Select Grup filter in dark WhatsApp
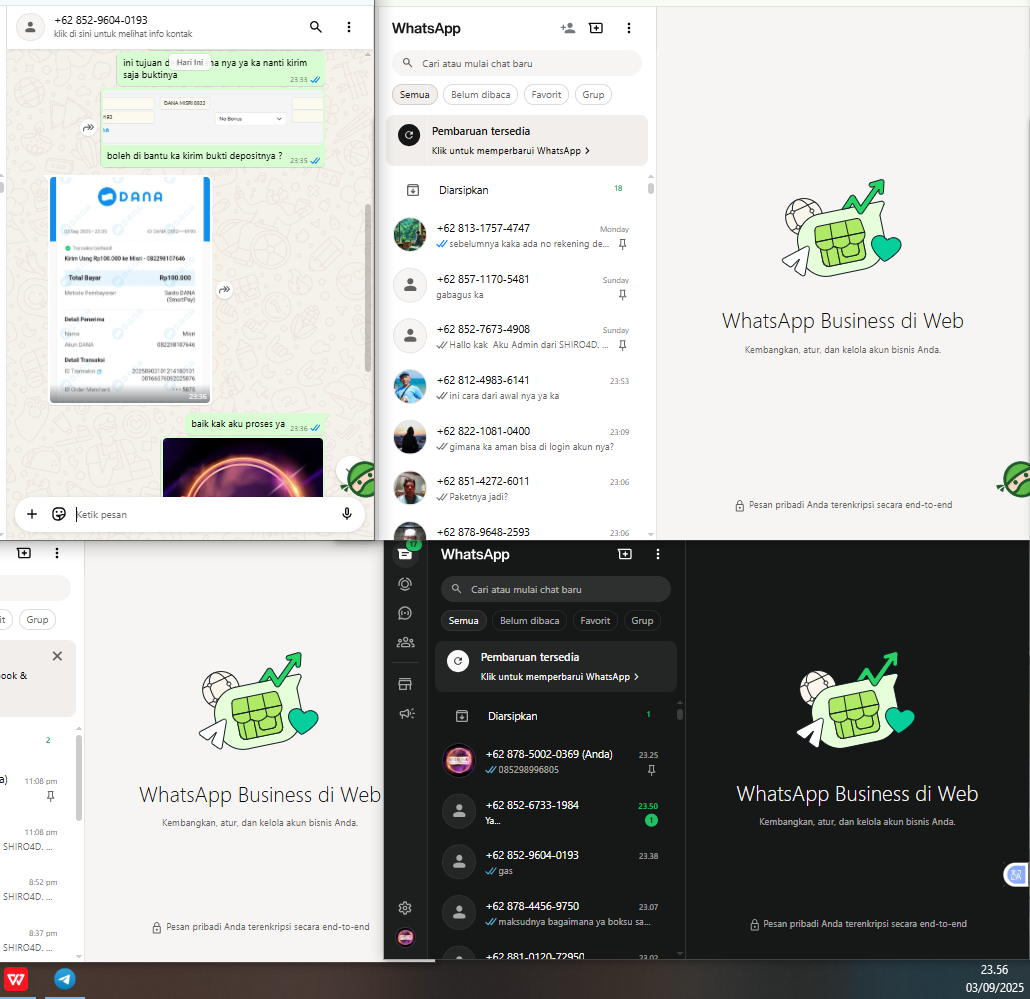The image size is (1030, 999). 642,621
